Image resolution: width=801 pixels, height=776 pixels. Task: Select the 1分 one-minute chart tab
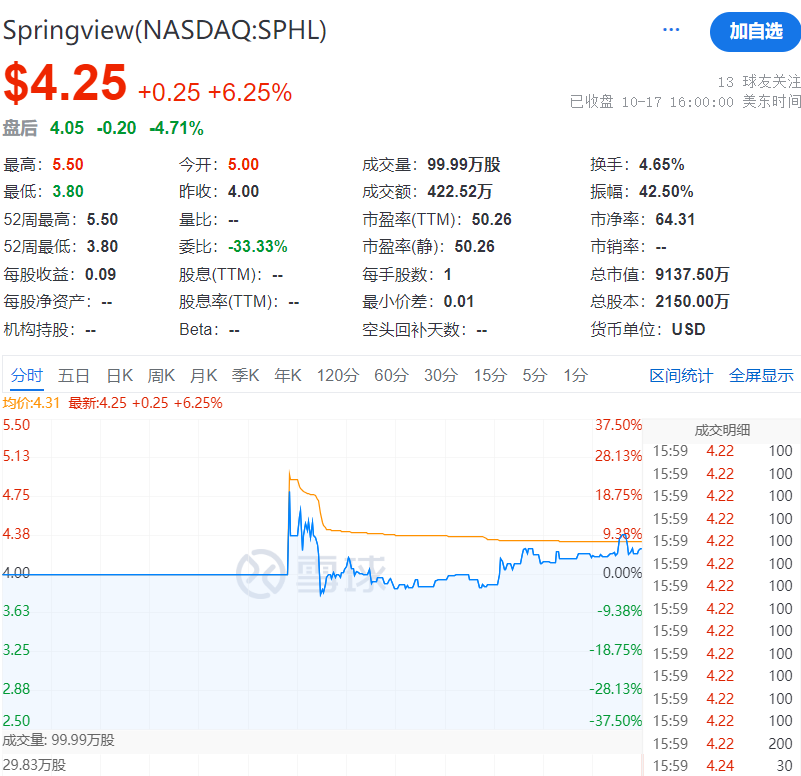573,375
